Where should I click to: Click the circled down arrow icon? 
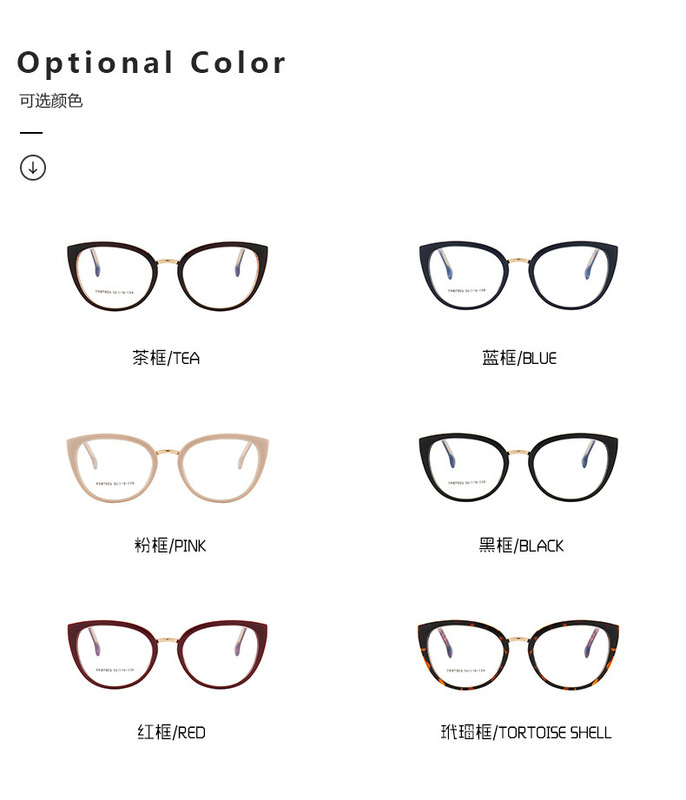pos(33,167)
